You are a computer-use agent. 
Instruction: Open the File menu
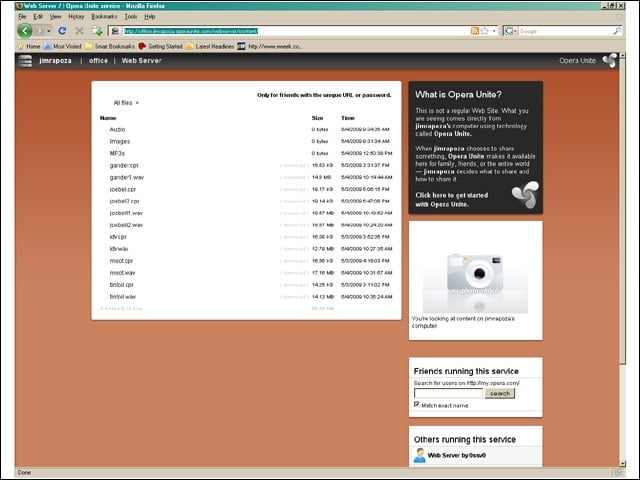22,17
